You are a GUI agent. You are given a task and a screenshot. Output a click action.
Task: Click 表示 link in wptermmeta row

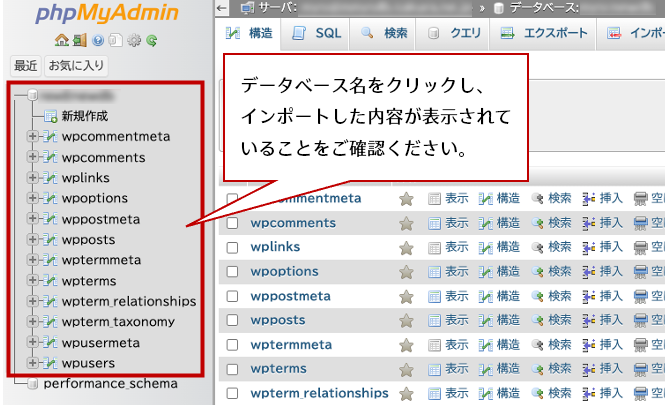pos(457,345)
